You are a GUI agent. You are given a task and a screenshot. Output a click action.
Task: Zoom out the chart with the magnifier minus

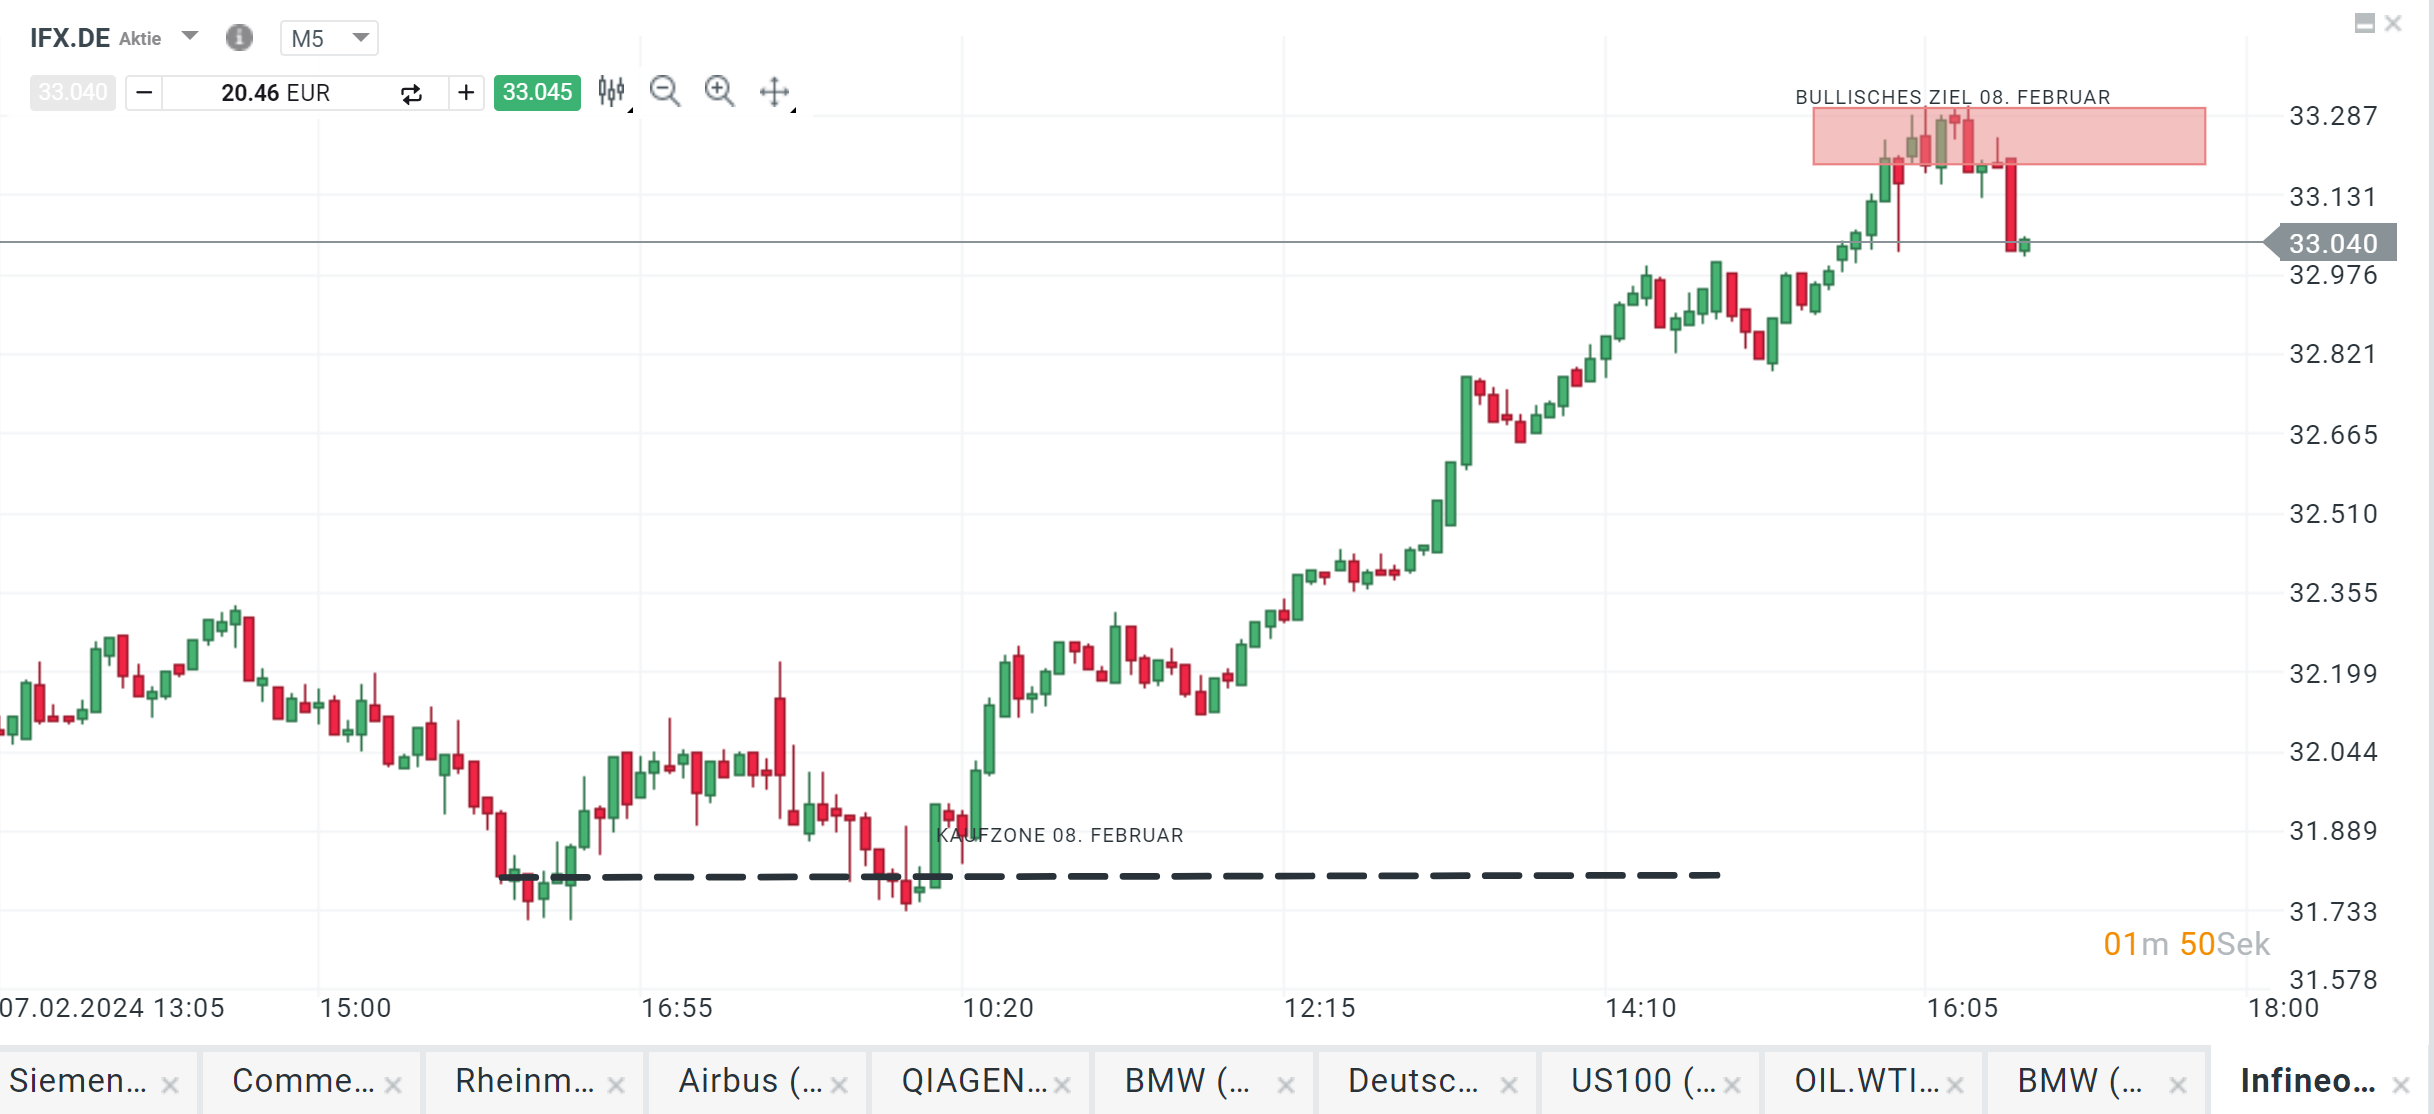[x=665, y=92]
